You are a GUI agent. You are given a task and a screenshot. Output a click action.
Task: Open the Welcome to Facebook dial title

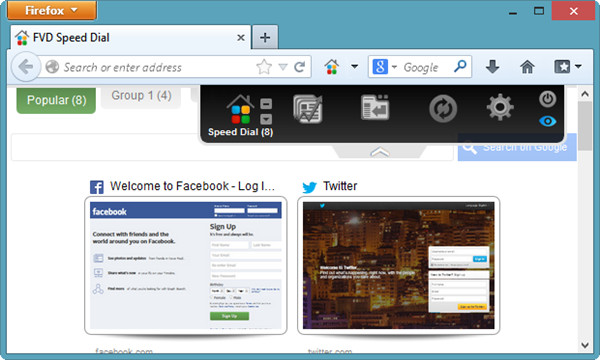tap(192, 186)
